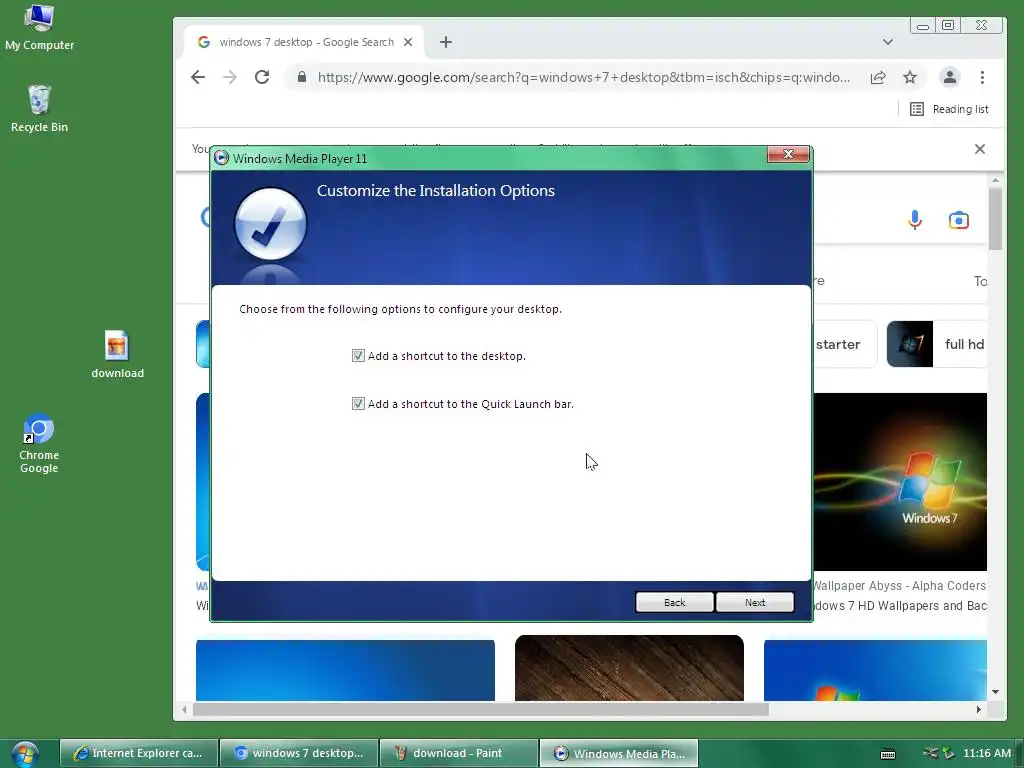Click the network tray icon
Viewport: 1024px width, 768px height.
[x=931, y=753]
